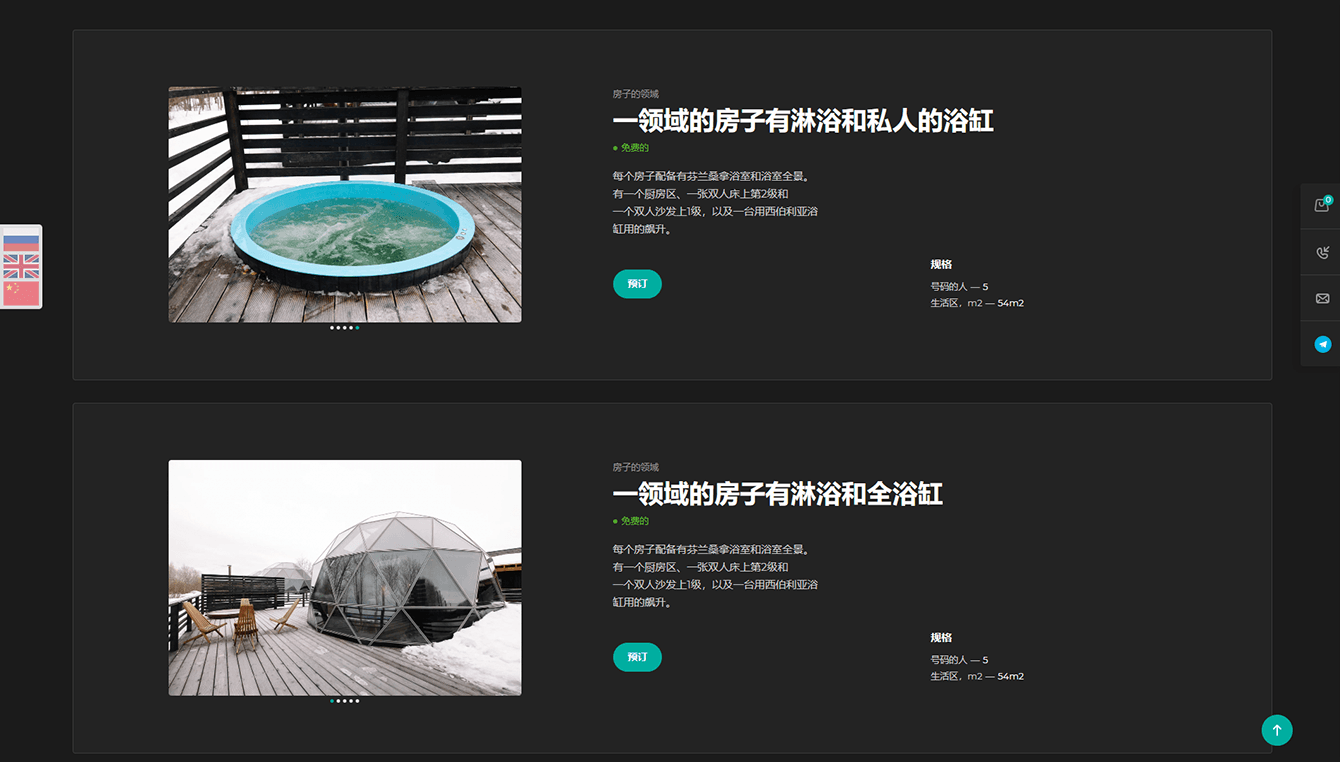The height and width of the screenshot is (762, 1340).
Task: Click the 预订 button for the full bathtub house
Action: [637, 657]
